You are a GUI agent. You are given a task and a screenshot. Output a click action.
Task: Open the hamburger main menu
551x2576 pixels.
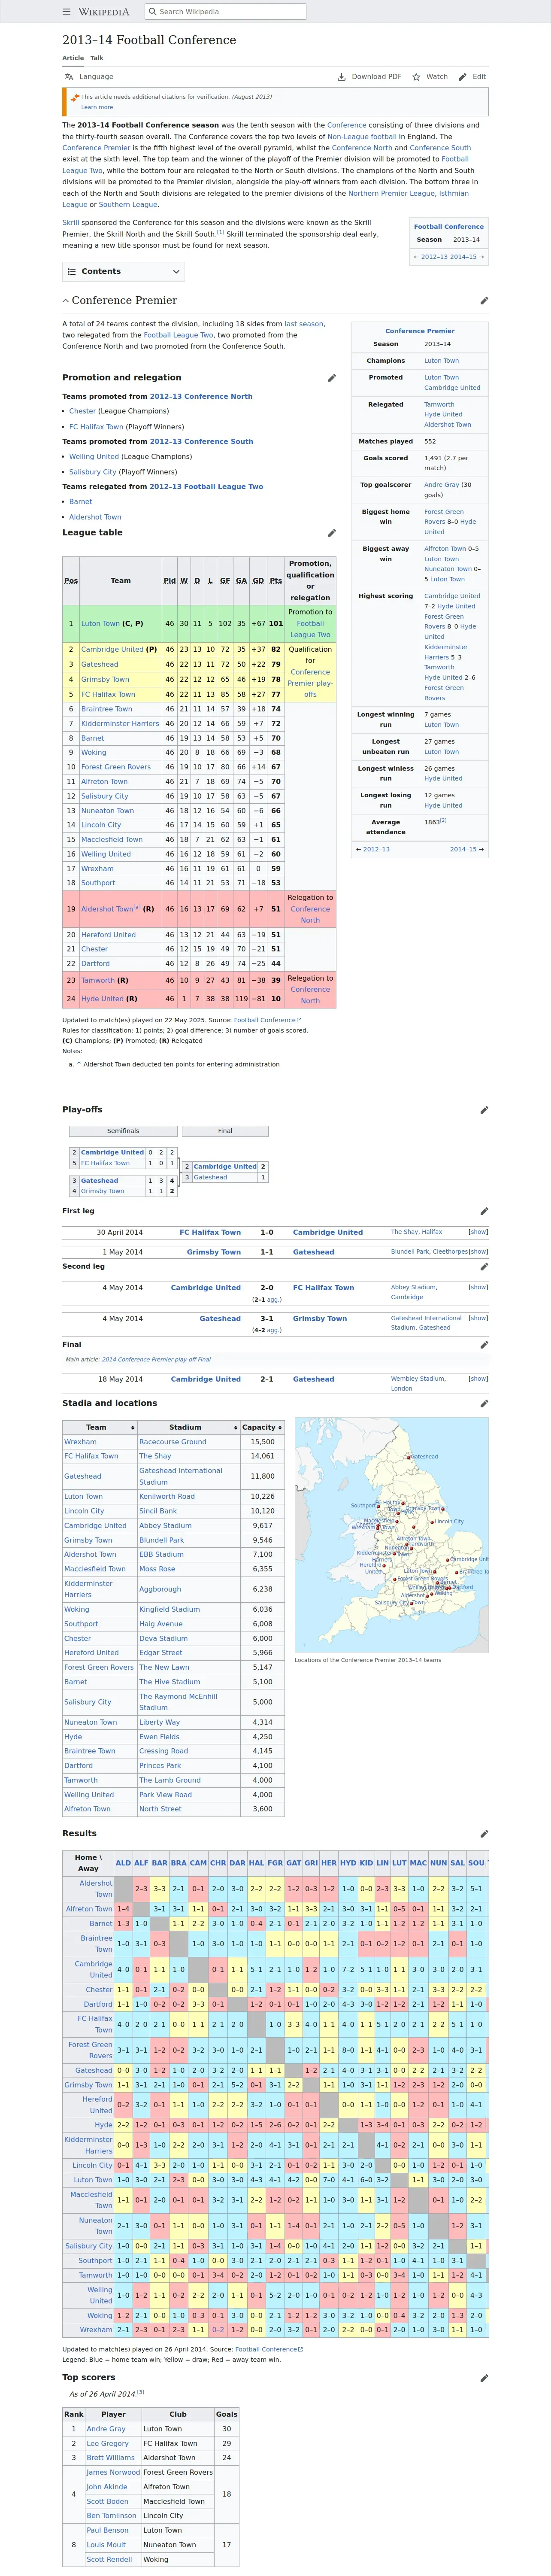point(67,12)
